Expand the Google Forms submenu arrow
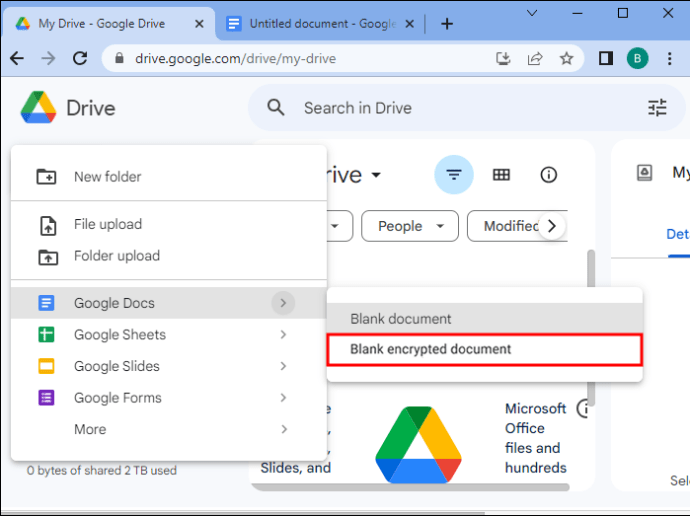The height and width of the screenshot is (516, 690). coord(283,398)
